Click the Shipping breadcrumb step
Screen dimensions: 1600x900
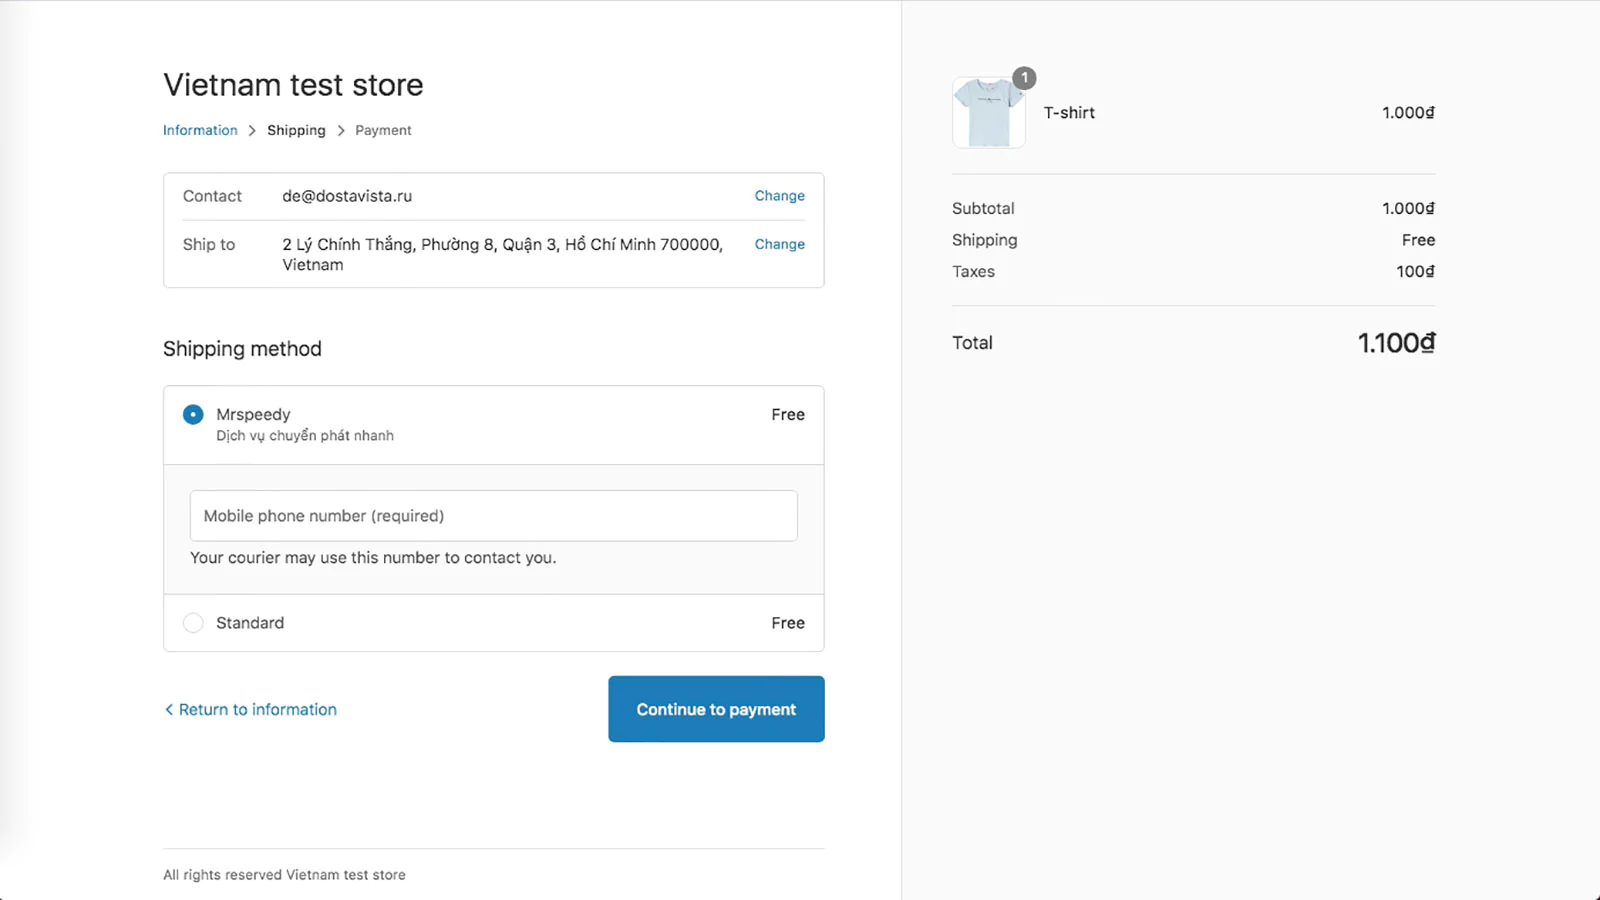pyautogui.click(x=296, y=130)
